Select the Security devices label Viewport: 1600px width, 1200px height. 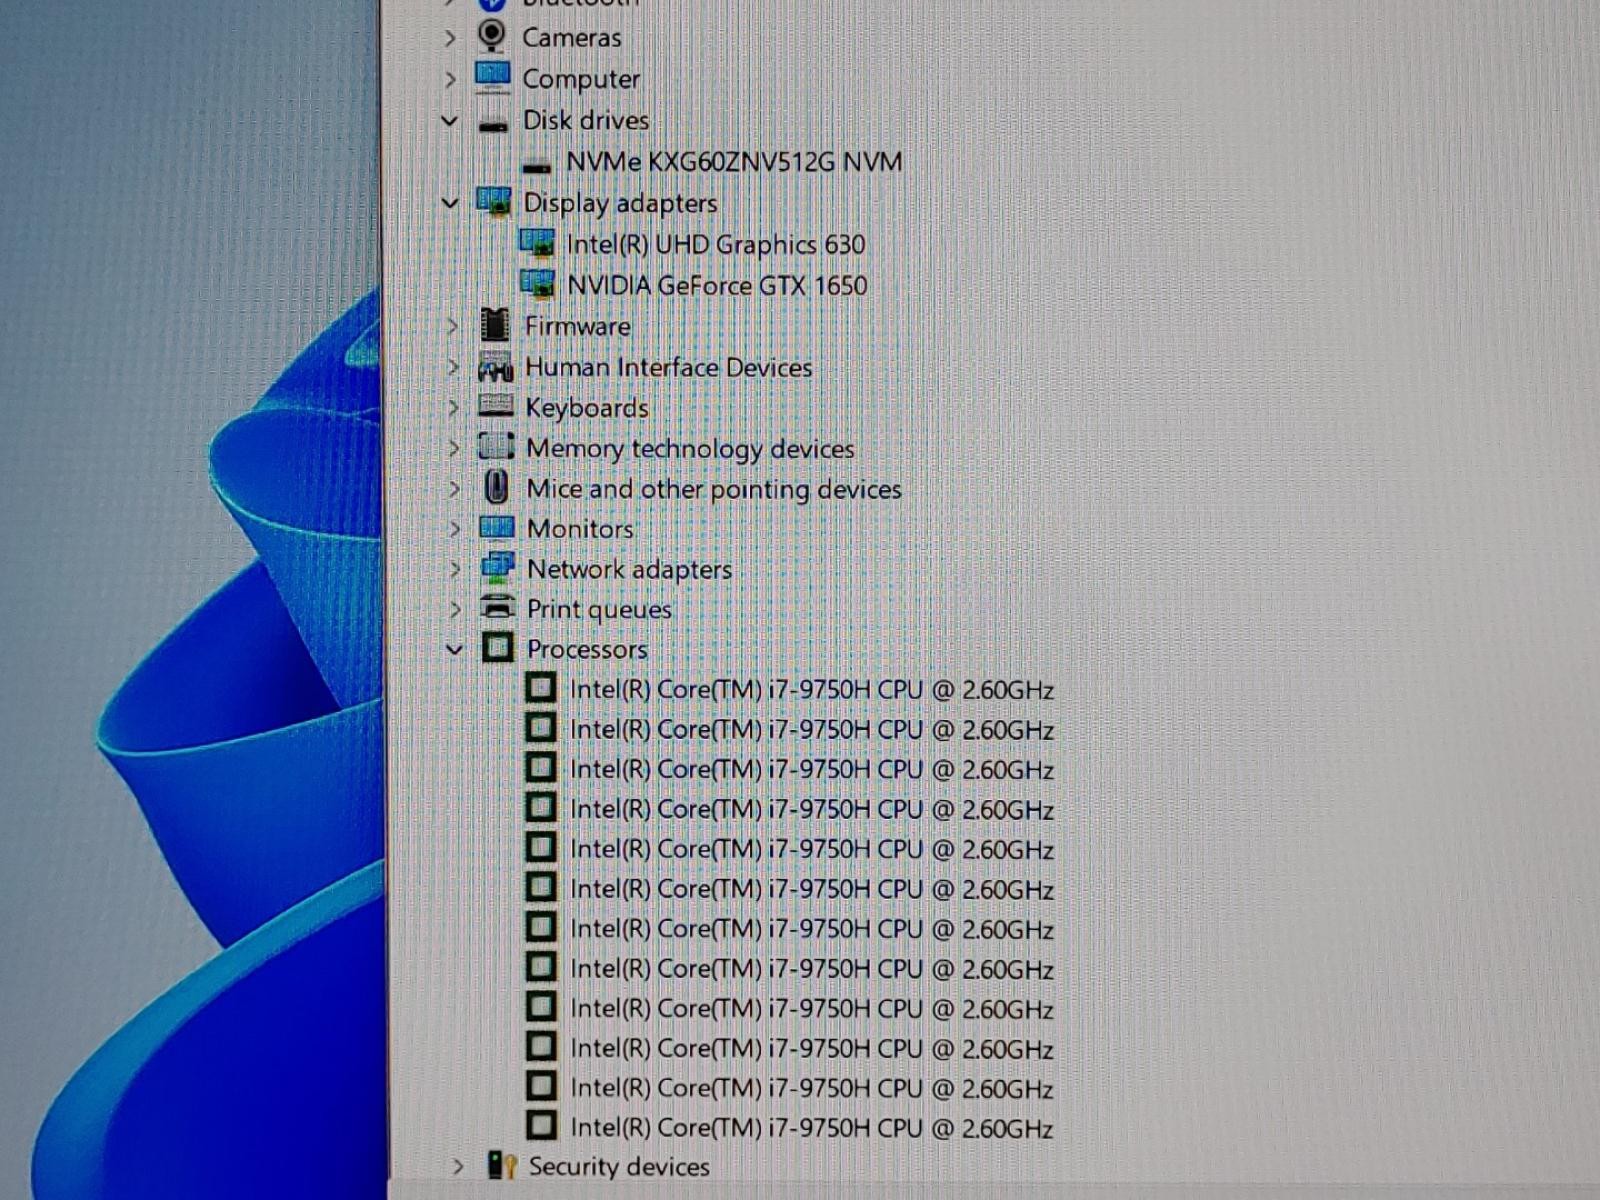[619, 1166]
